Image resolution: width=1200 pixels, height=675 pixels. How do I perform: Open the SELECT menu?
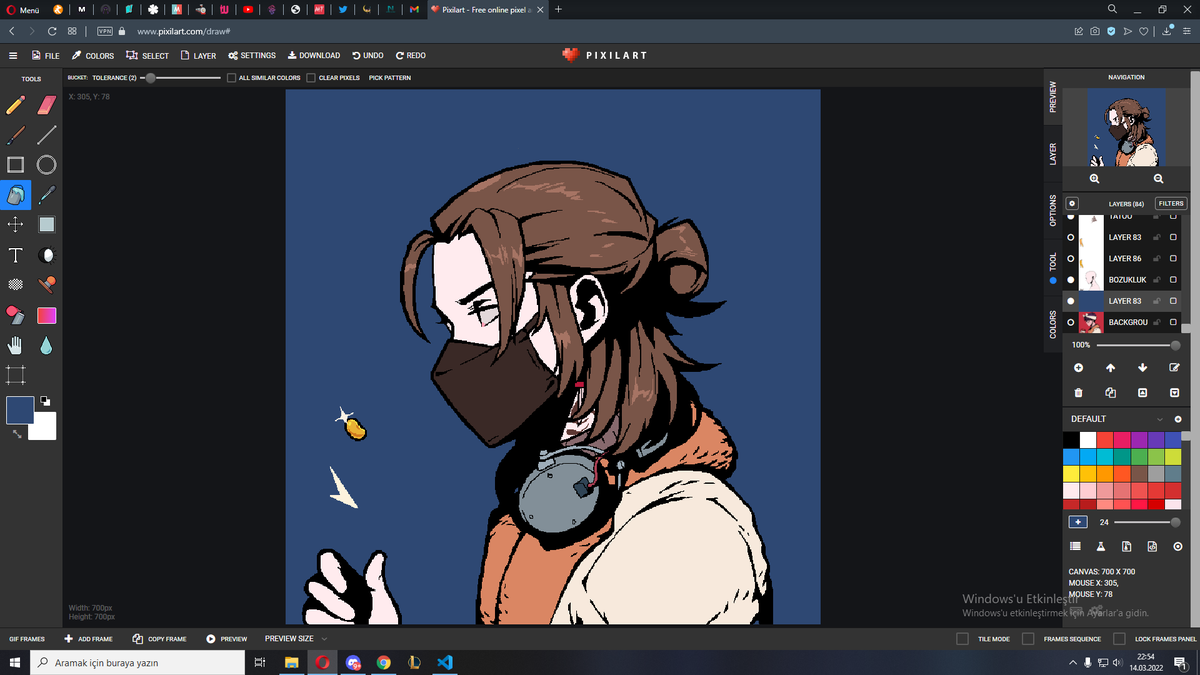pyautogui.click(x=148, y=56)
